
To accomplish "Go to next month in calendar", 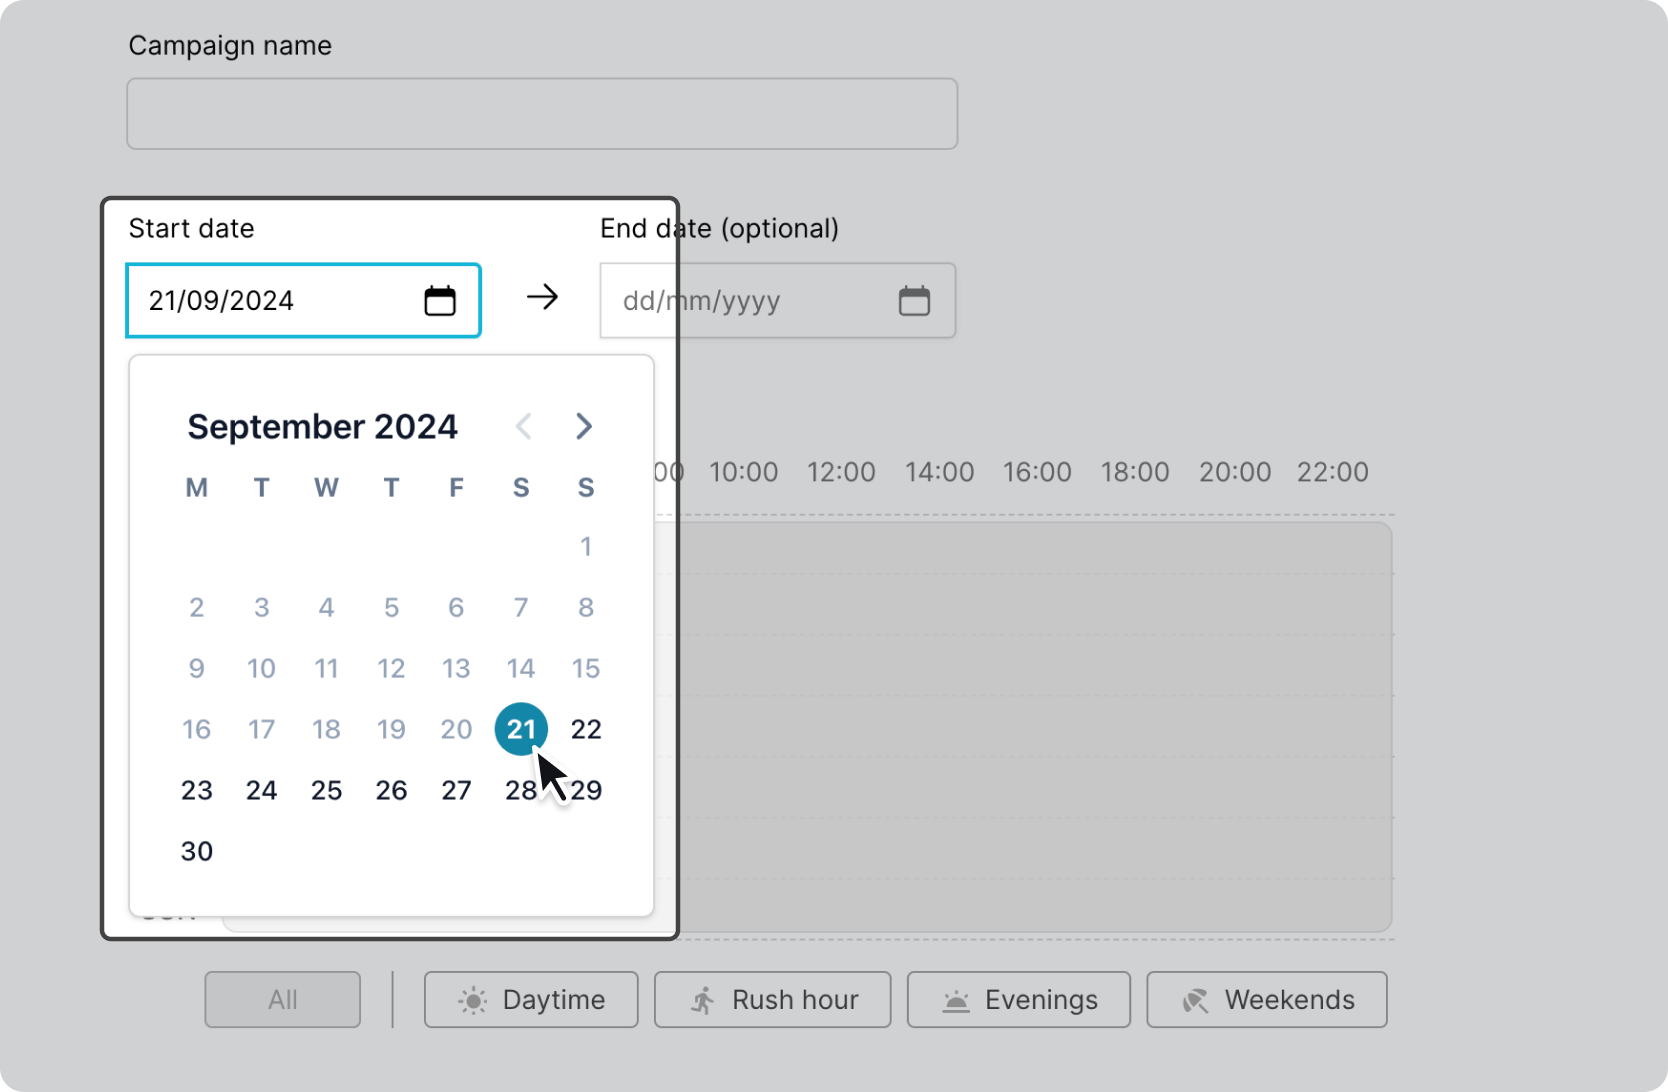I will [x=584, y=427].
